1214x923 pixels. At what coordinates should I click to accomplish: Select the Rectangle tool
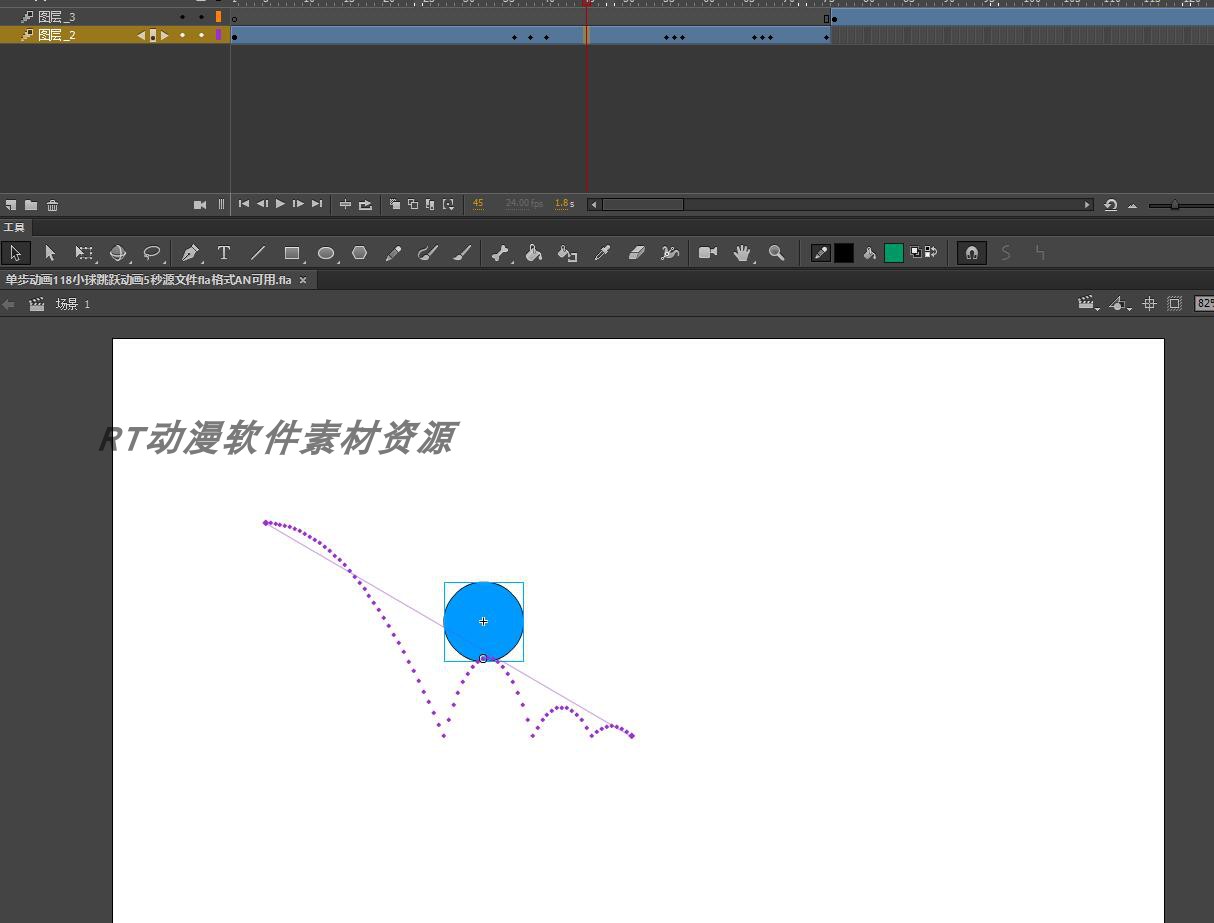[292, 254]
